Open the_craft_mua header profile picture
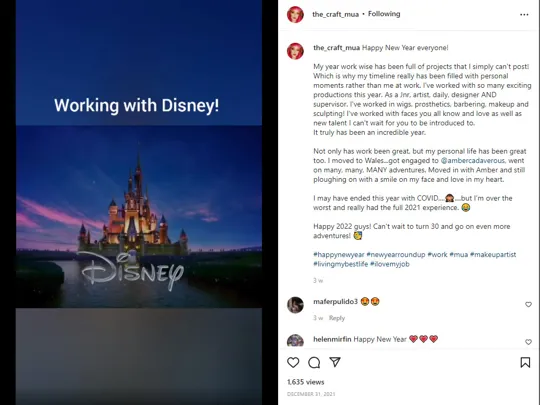Screen dimensions: 540x405 coord(295,14)
